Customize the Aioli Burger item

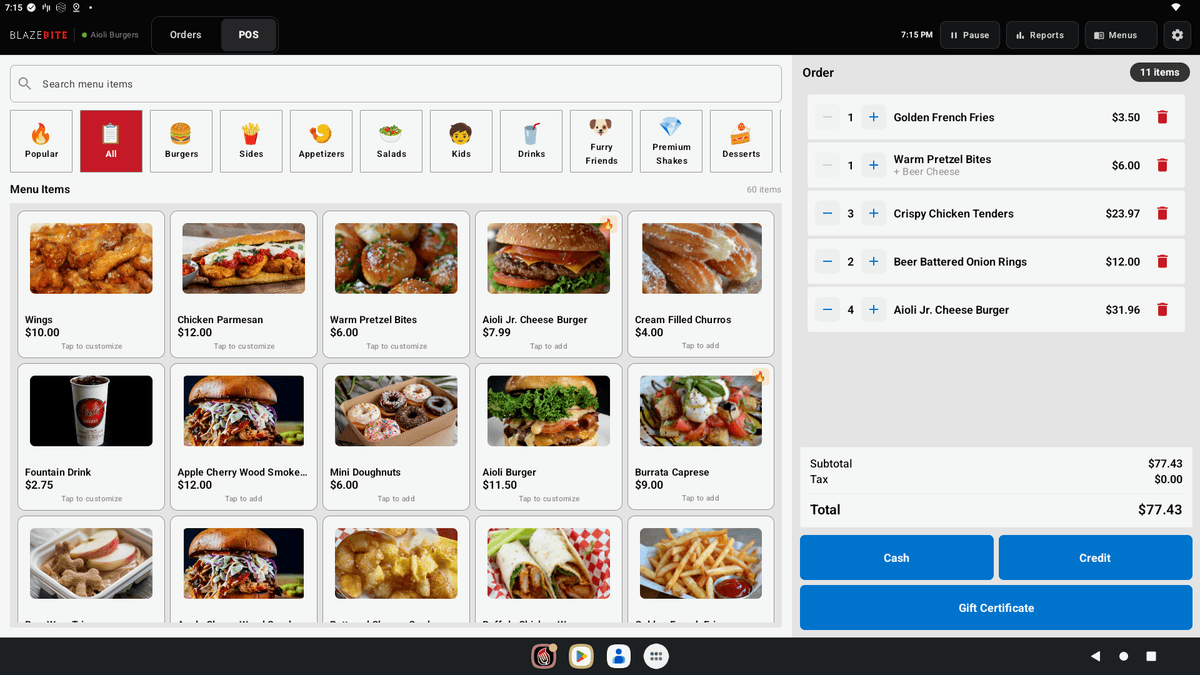click(549, 437)
